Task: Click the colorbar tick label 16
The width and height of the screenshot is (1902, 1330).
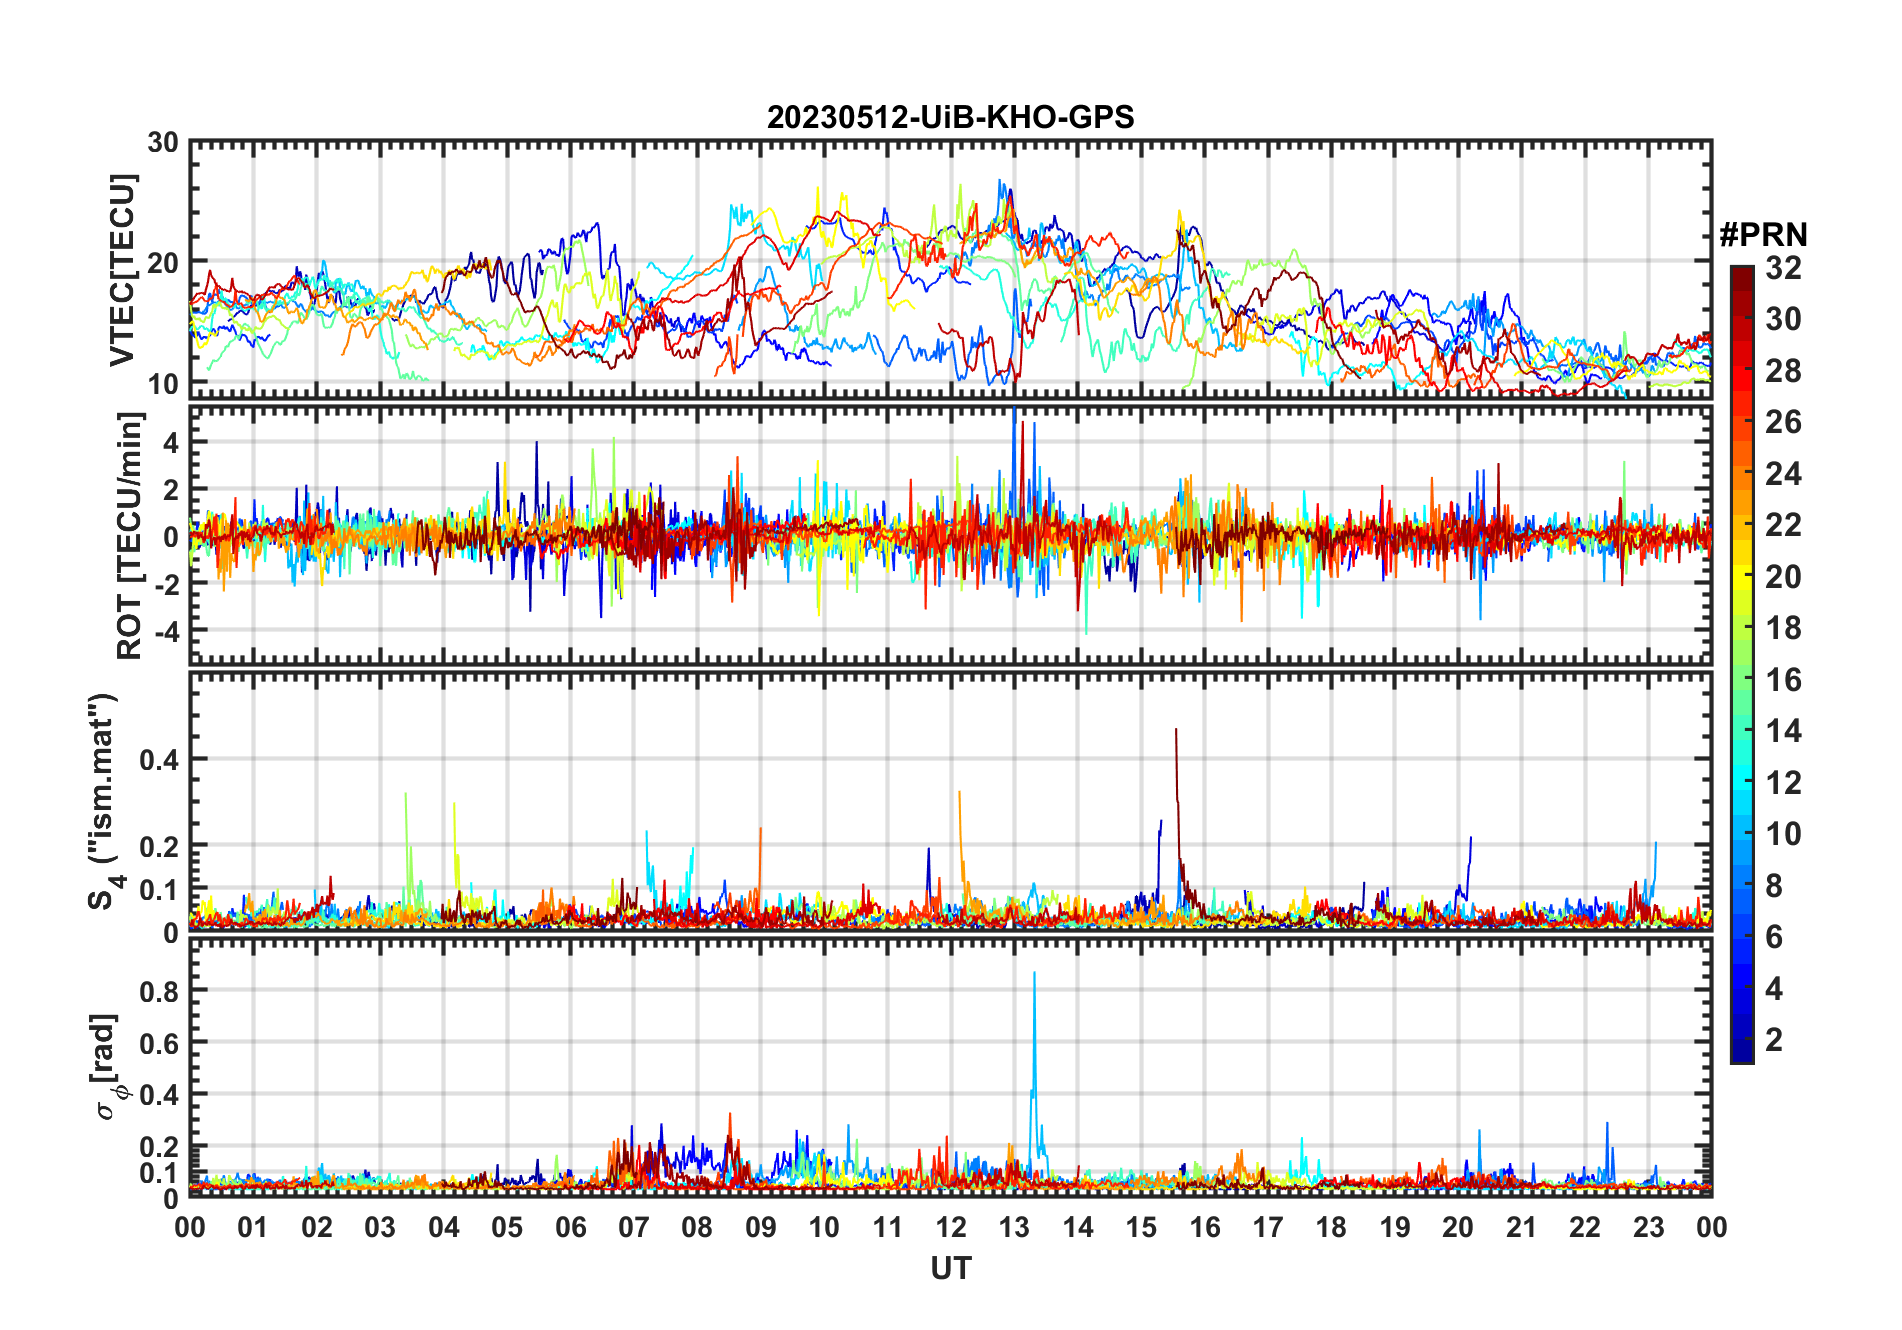Action: 1783,680
